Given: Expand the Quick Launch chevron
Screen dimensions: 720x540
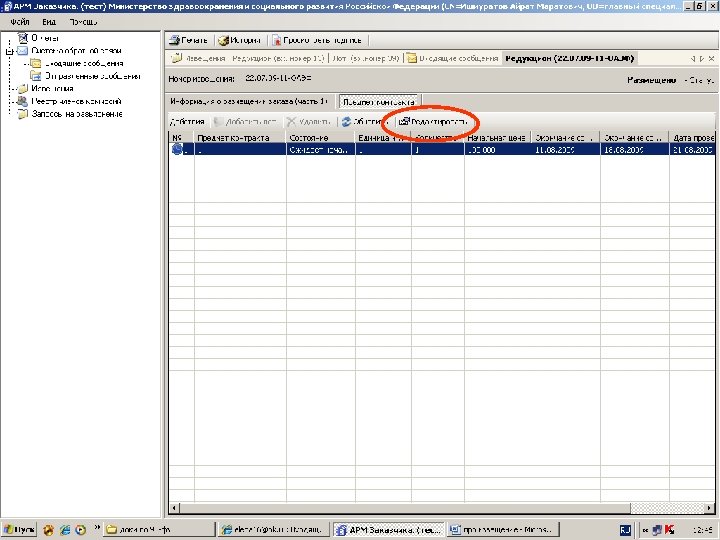Looking at the screenshot, I should (x=97, y=528).
